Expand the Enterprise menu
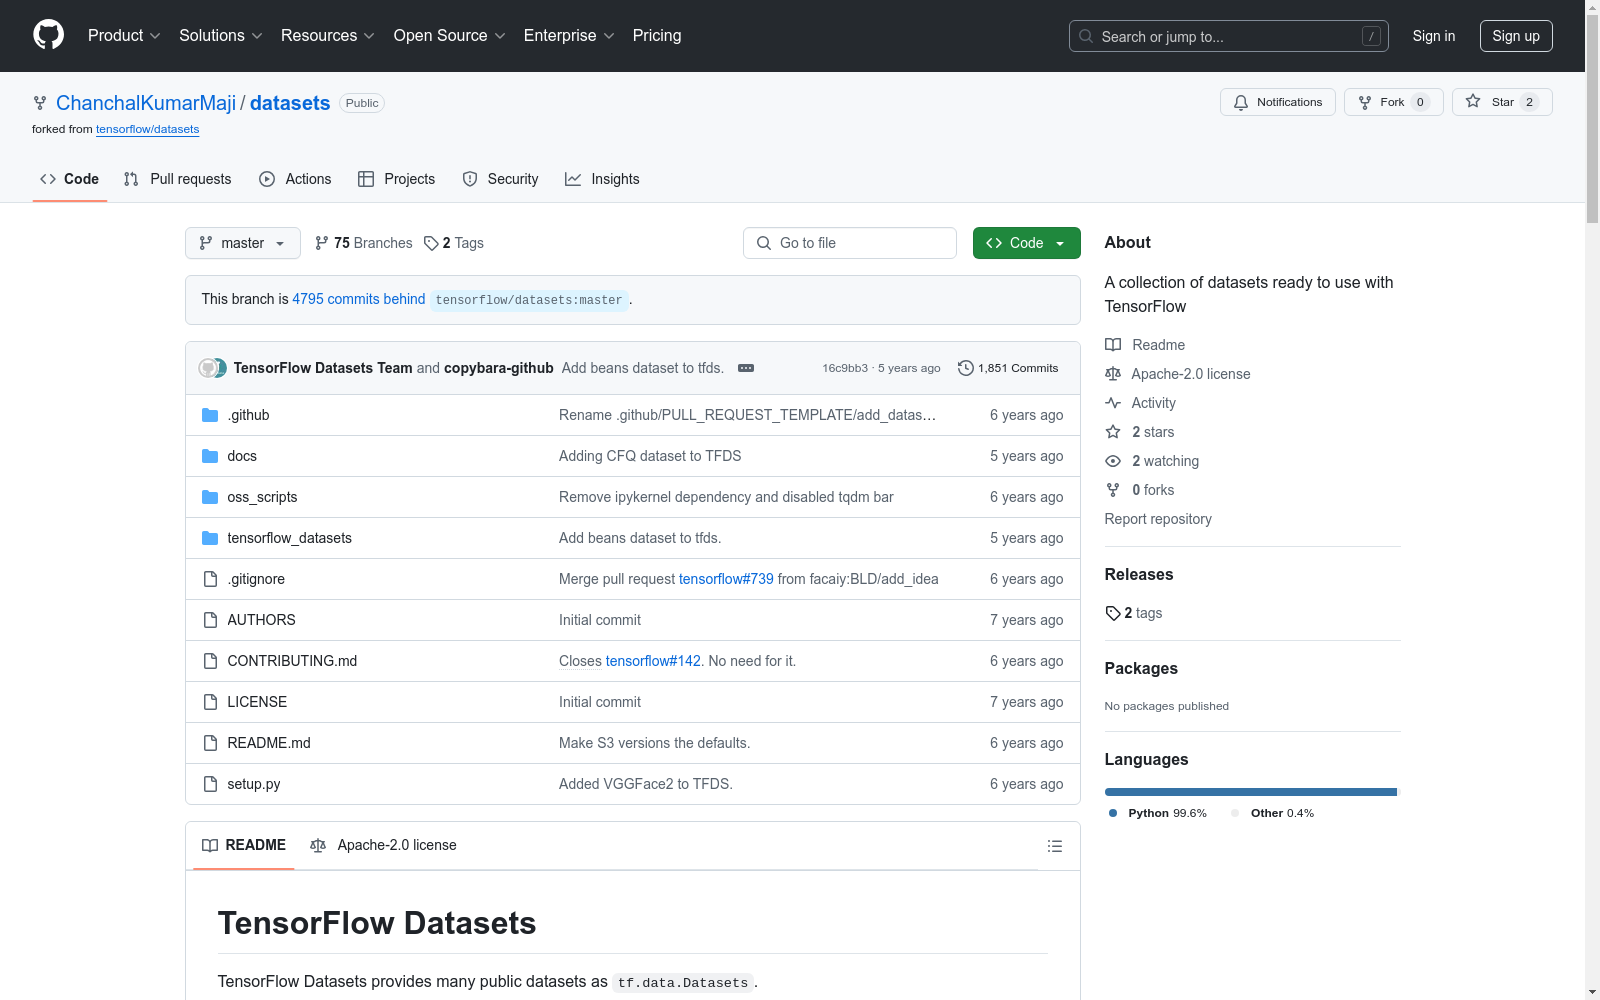This screenshot has height=1000, width=1600. tap(569, 36)
